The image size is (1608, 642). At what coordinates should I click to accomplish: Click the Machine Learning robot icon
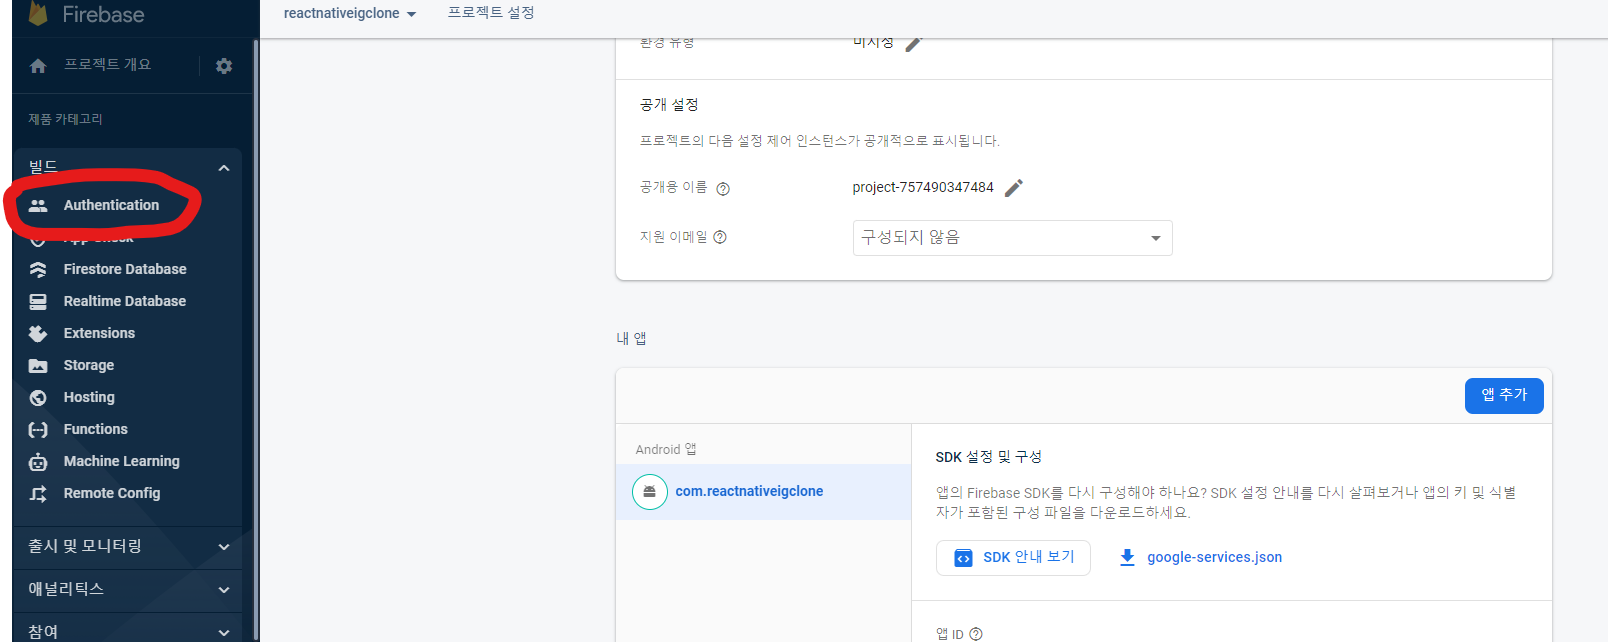point(38,461)
